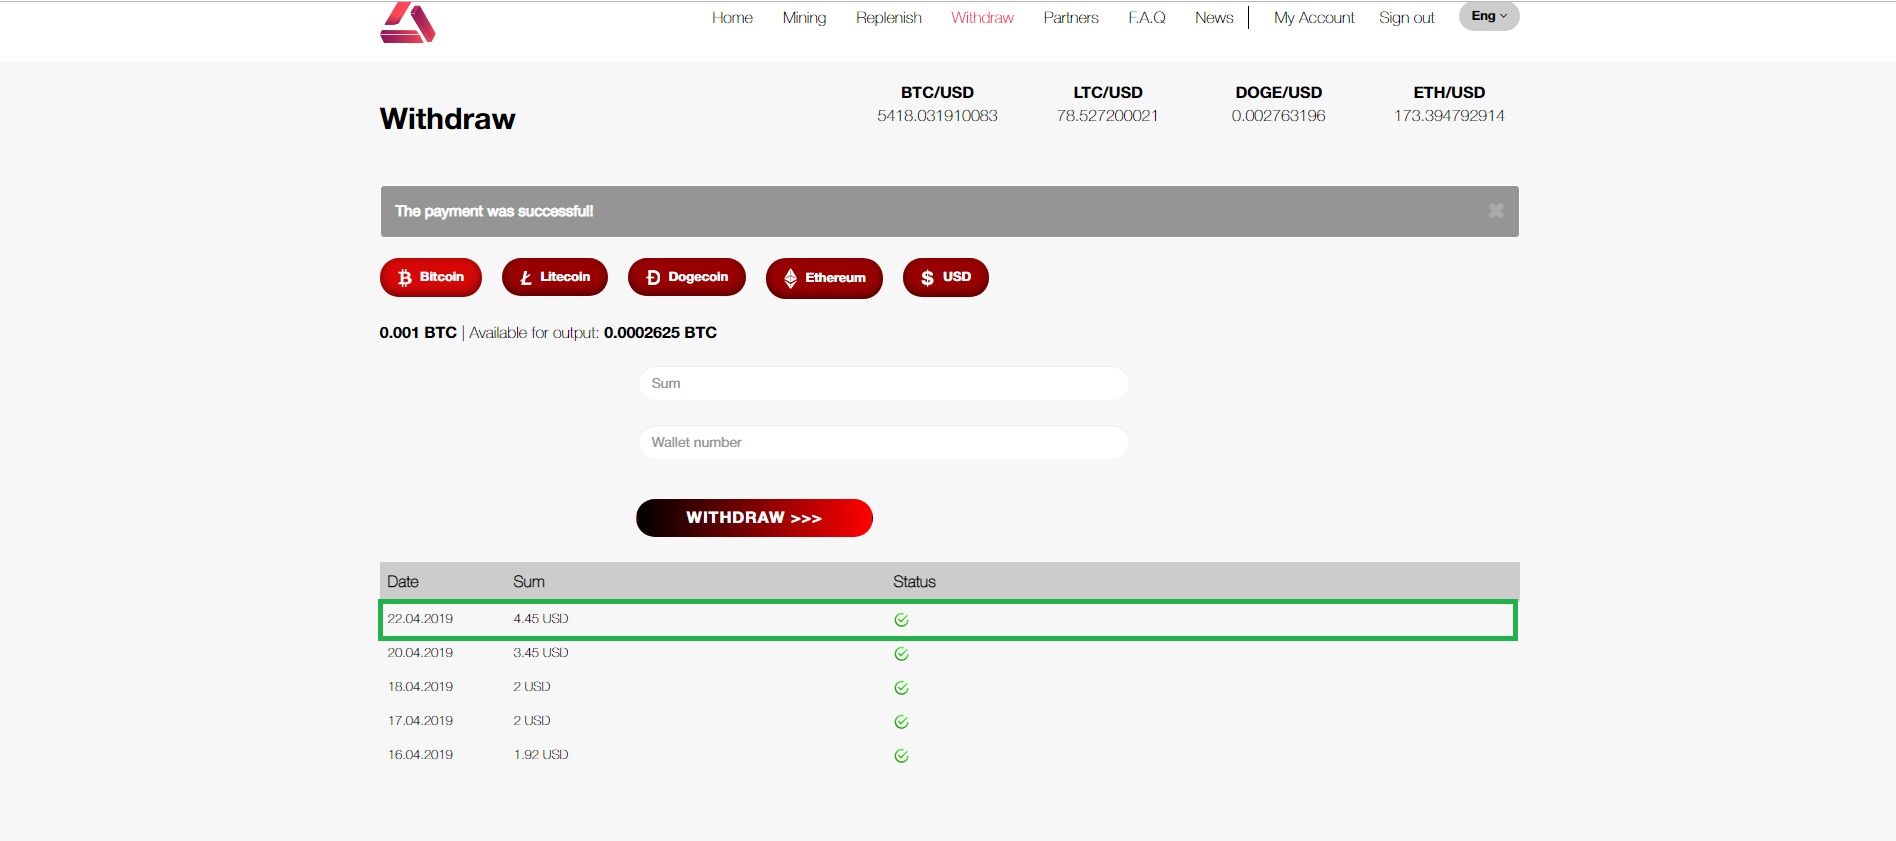This screenshot has height=841, width=1896.
Task: Dismiss the payment successful notification
Action: pyautogui.click(x=1496, y=211)
